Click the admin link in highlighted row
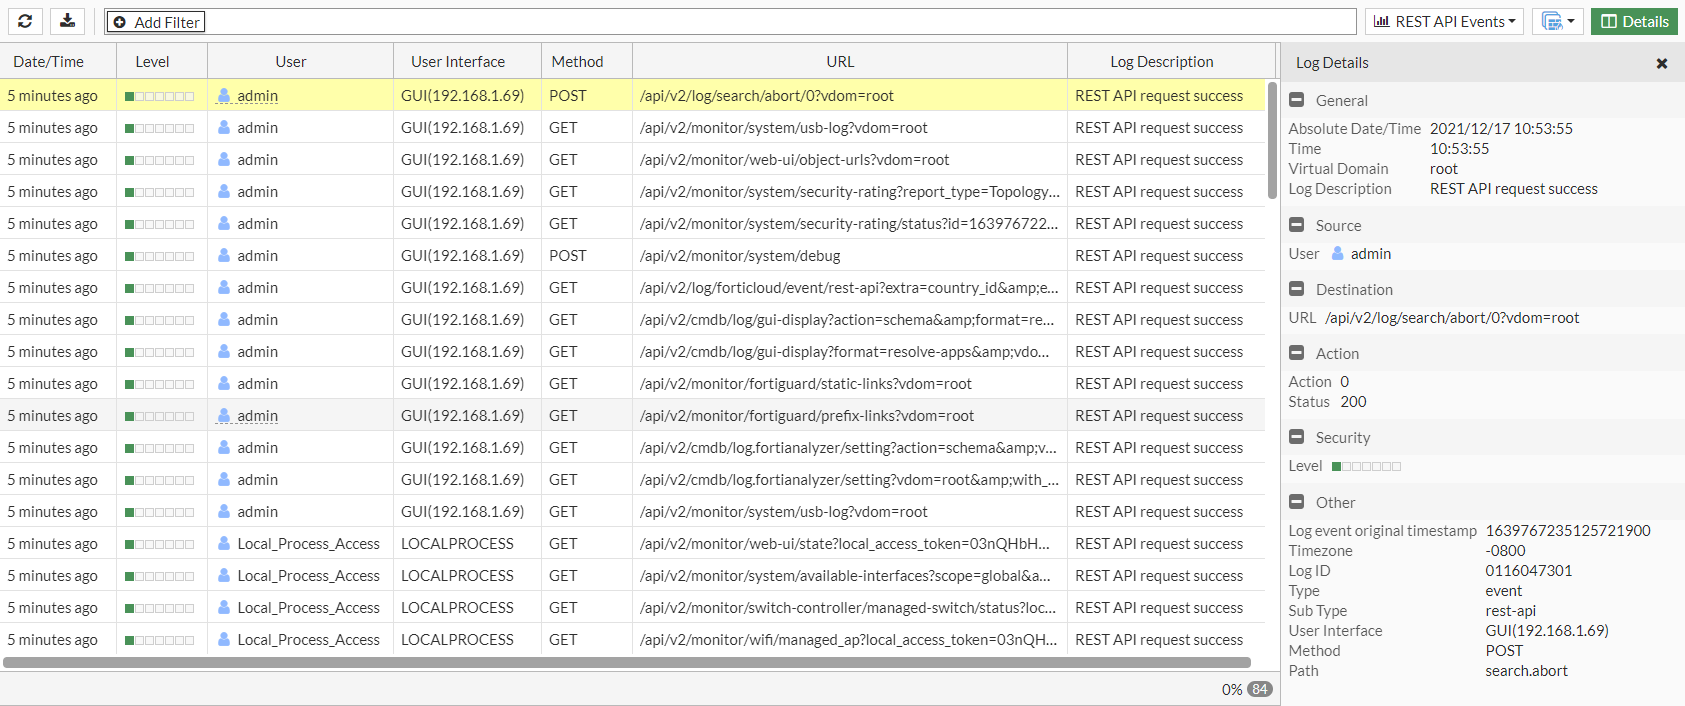 [x=257, y=96]
